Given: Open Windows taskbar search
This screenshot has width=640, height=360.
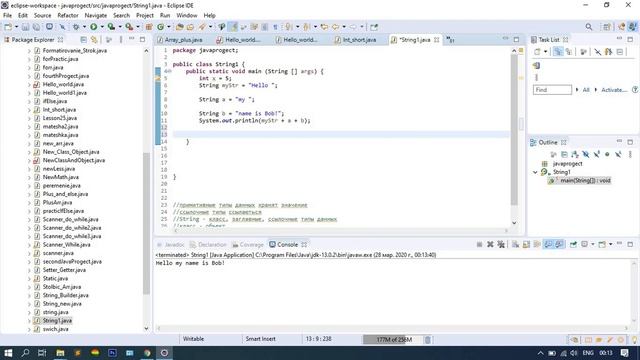Looking at the screenshot, I should coord(25,353).
